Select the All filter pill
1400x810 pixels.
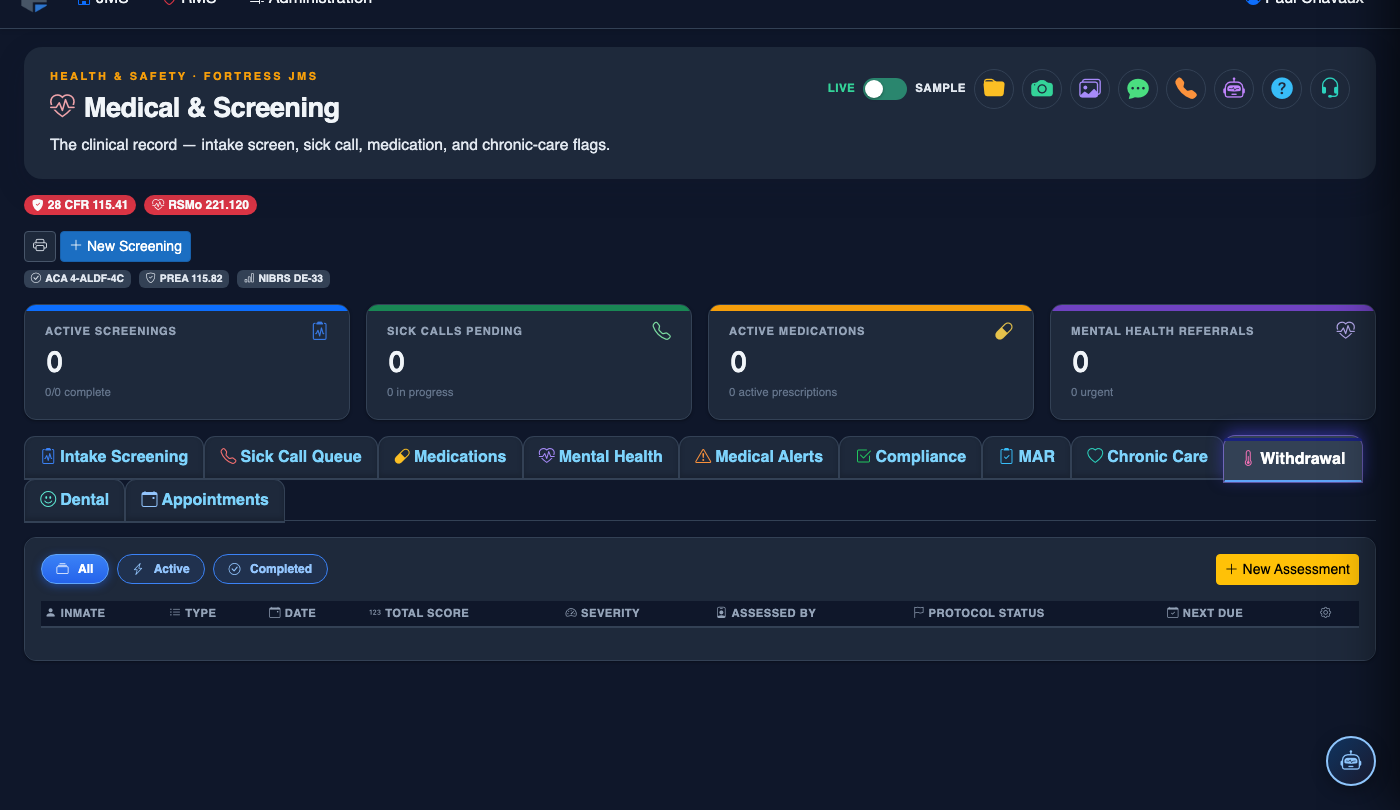pyautogui.click(x=75, y=569)
